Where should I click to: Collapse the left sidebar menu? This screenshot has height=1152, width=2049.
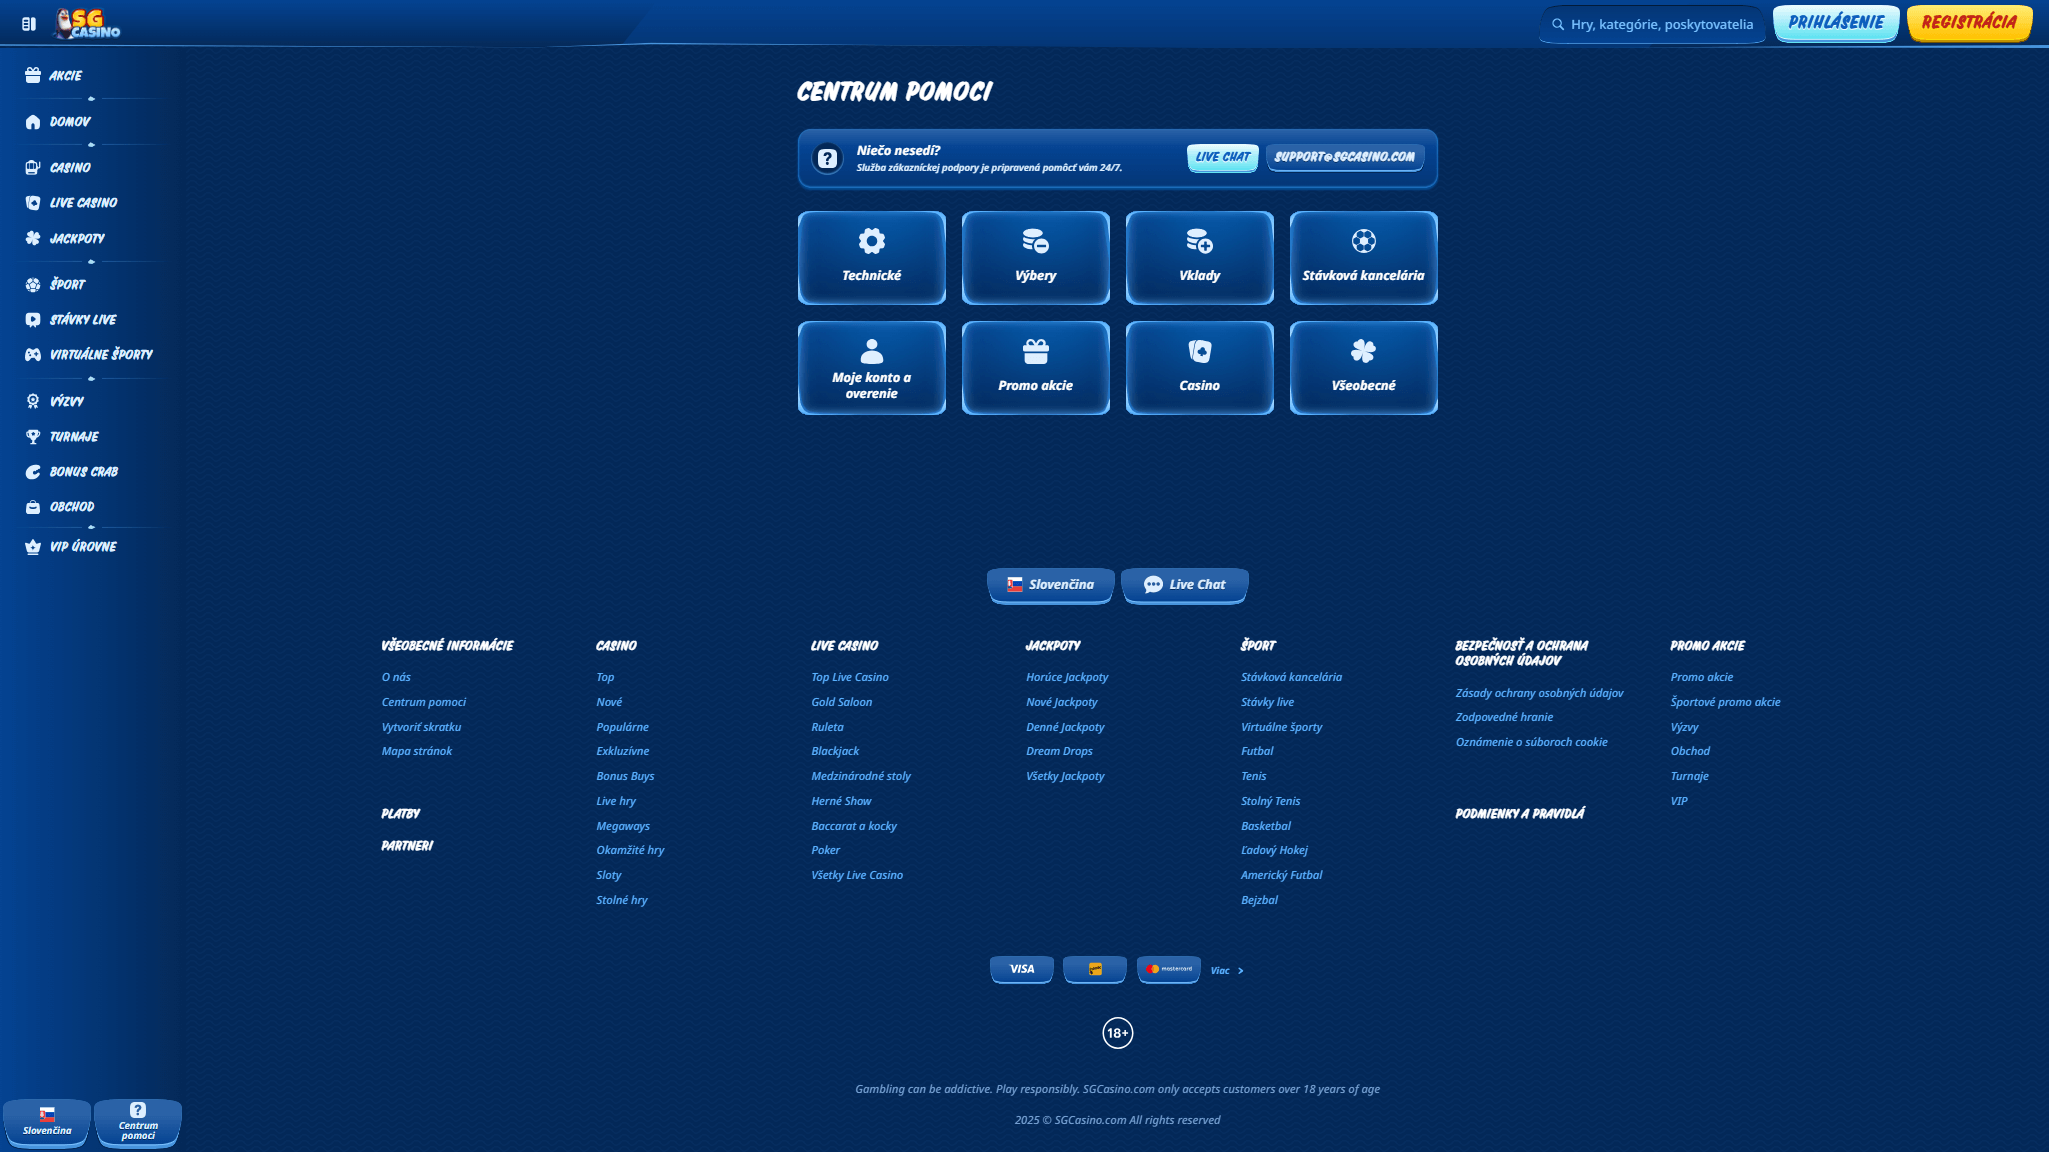[x=29, y=22]
